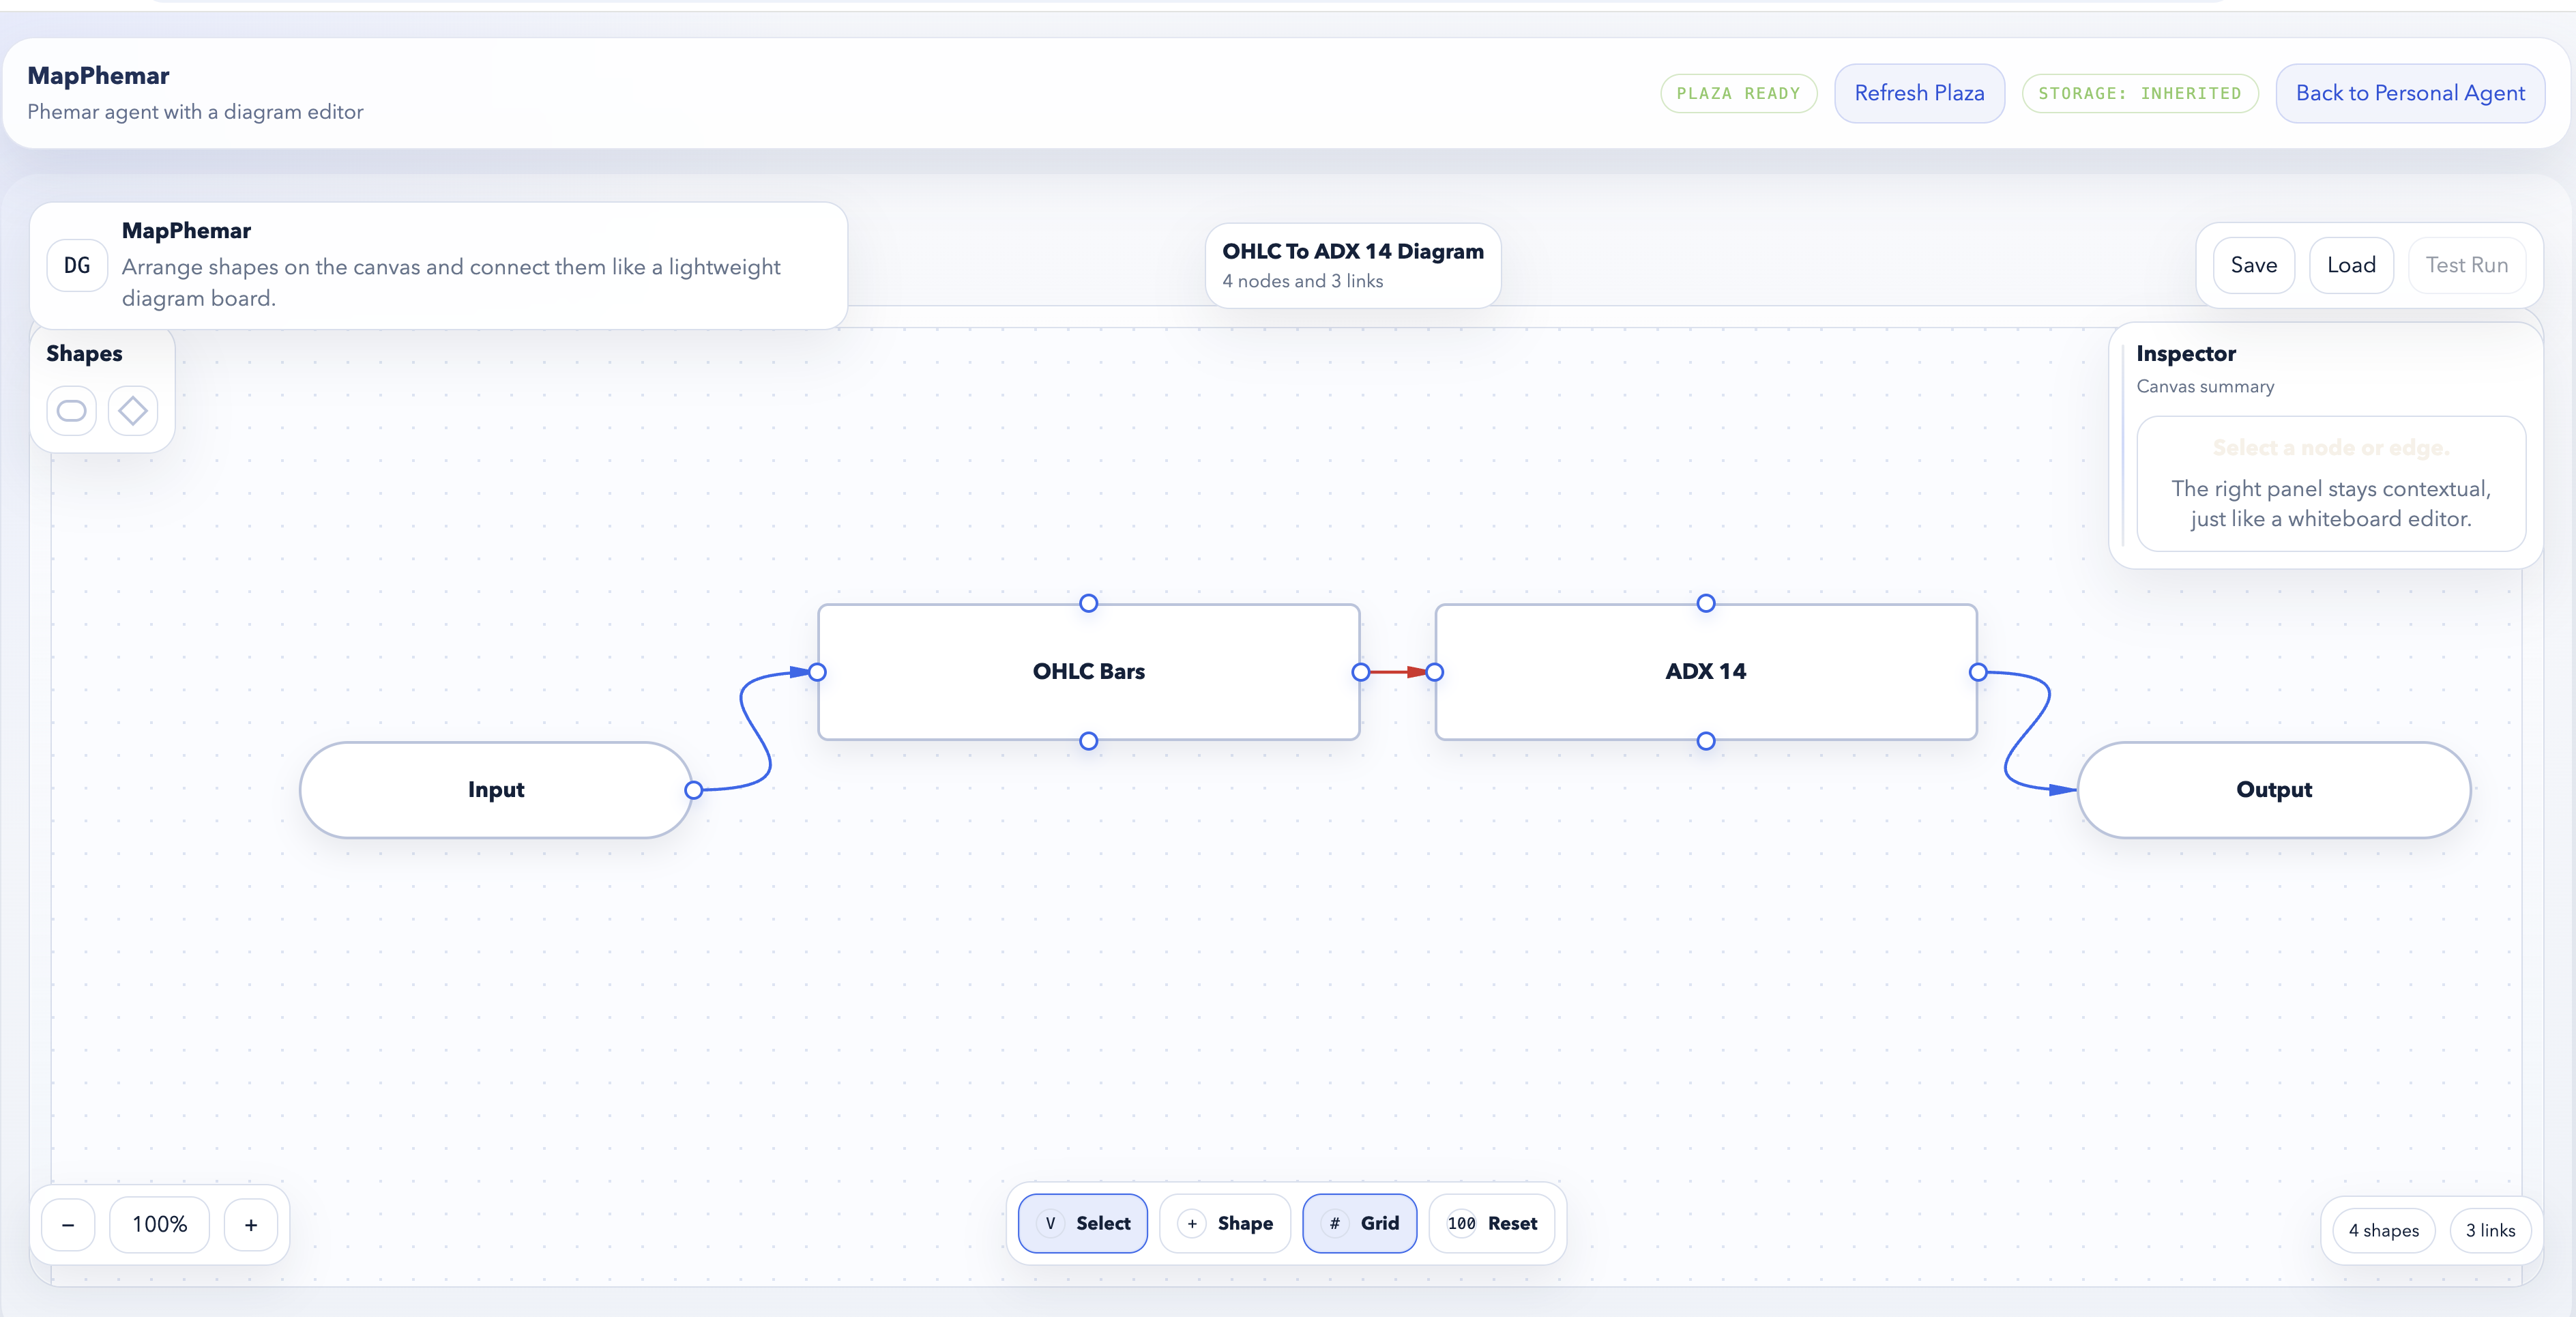Activate the Select tool mode
The height and width of the screenshot is (1317, 2576).
click(1083, 1223)
